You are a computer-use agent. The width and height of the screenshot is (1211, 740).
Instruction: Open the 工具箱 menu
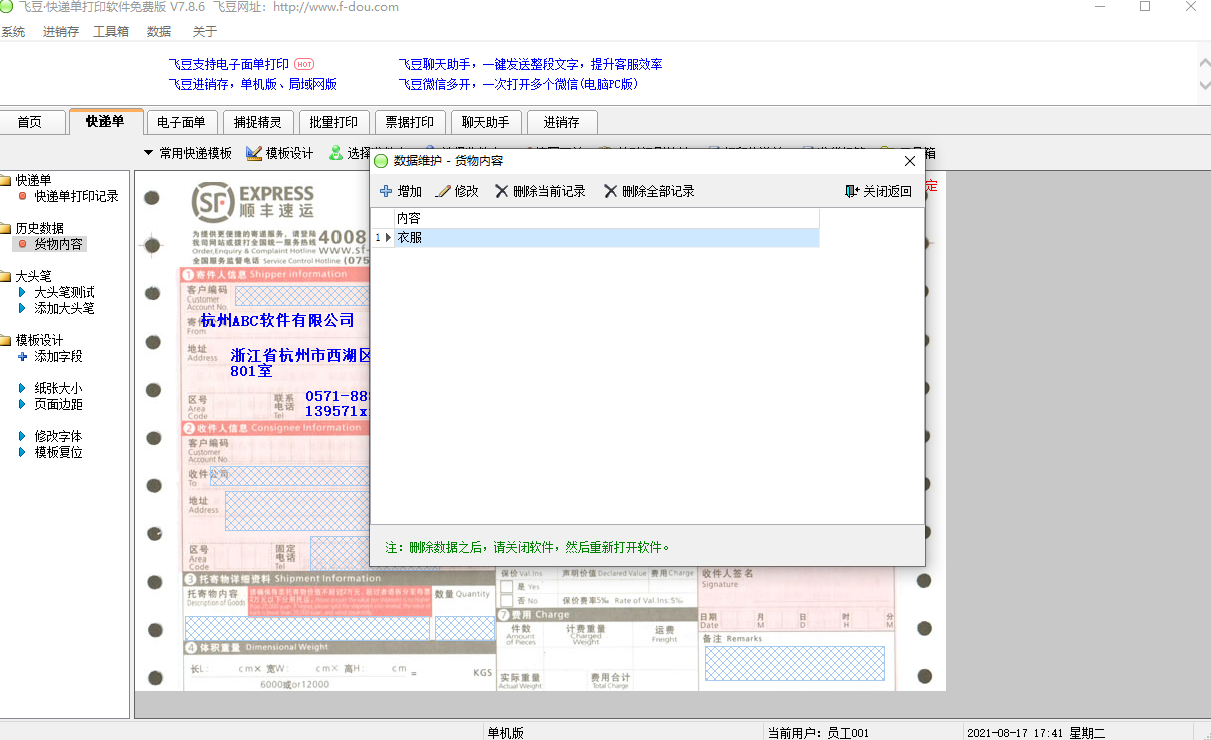click(x=111, y=32)
